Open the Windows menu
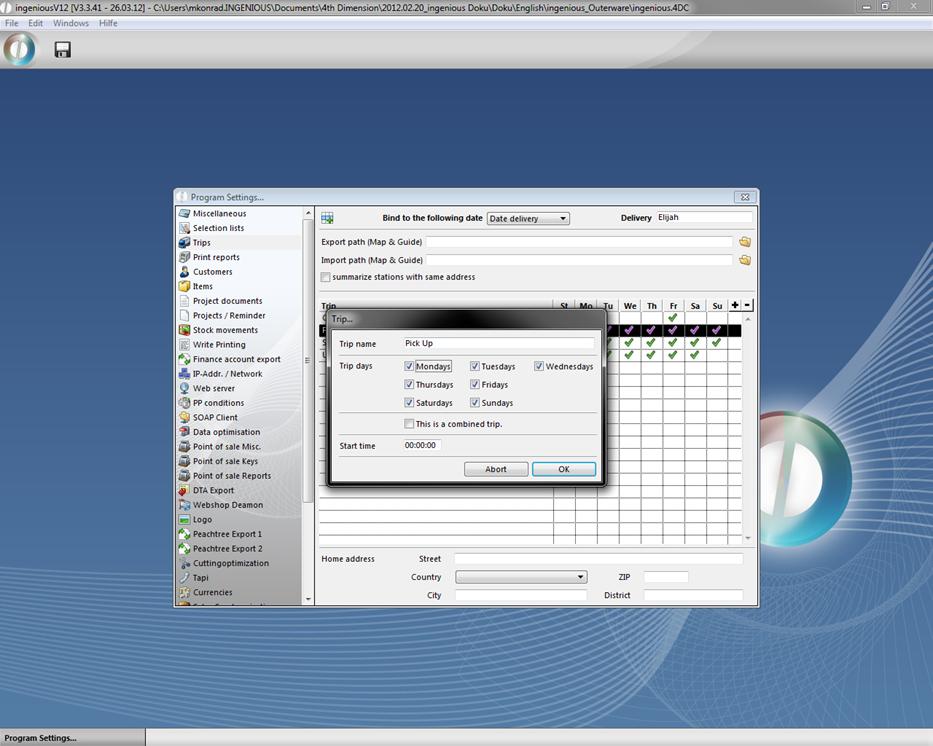The image size is (933, 746). coord(70,23)
